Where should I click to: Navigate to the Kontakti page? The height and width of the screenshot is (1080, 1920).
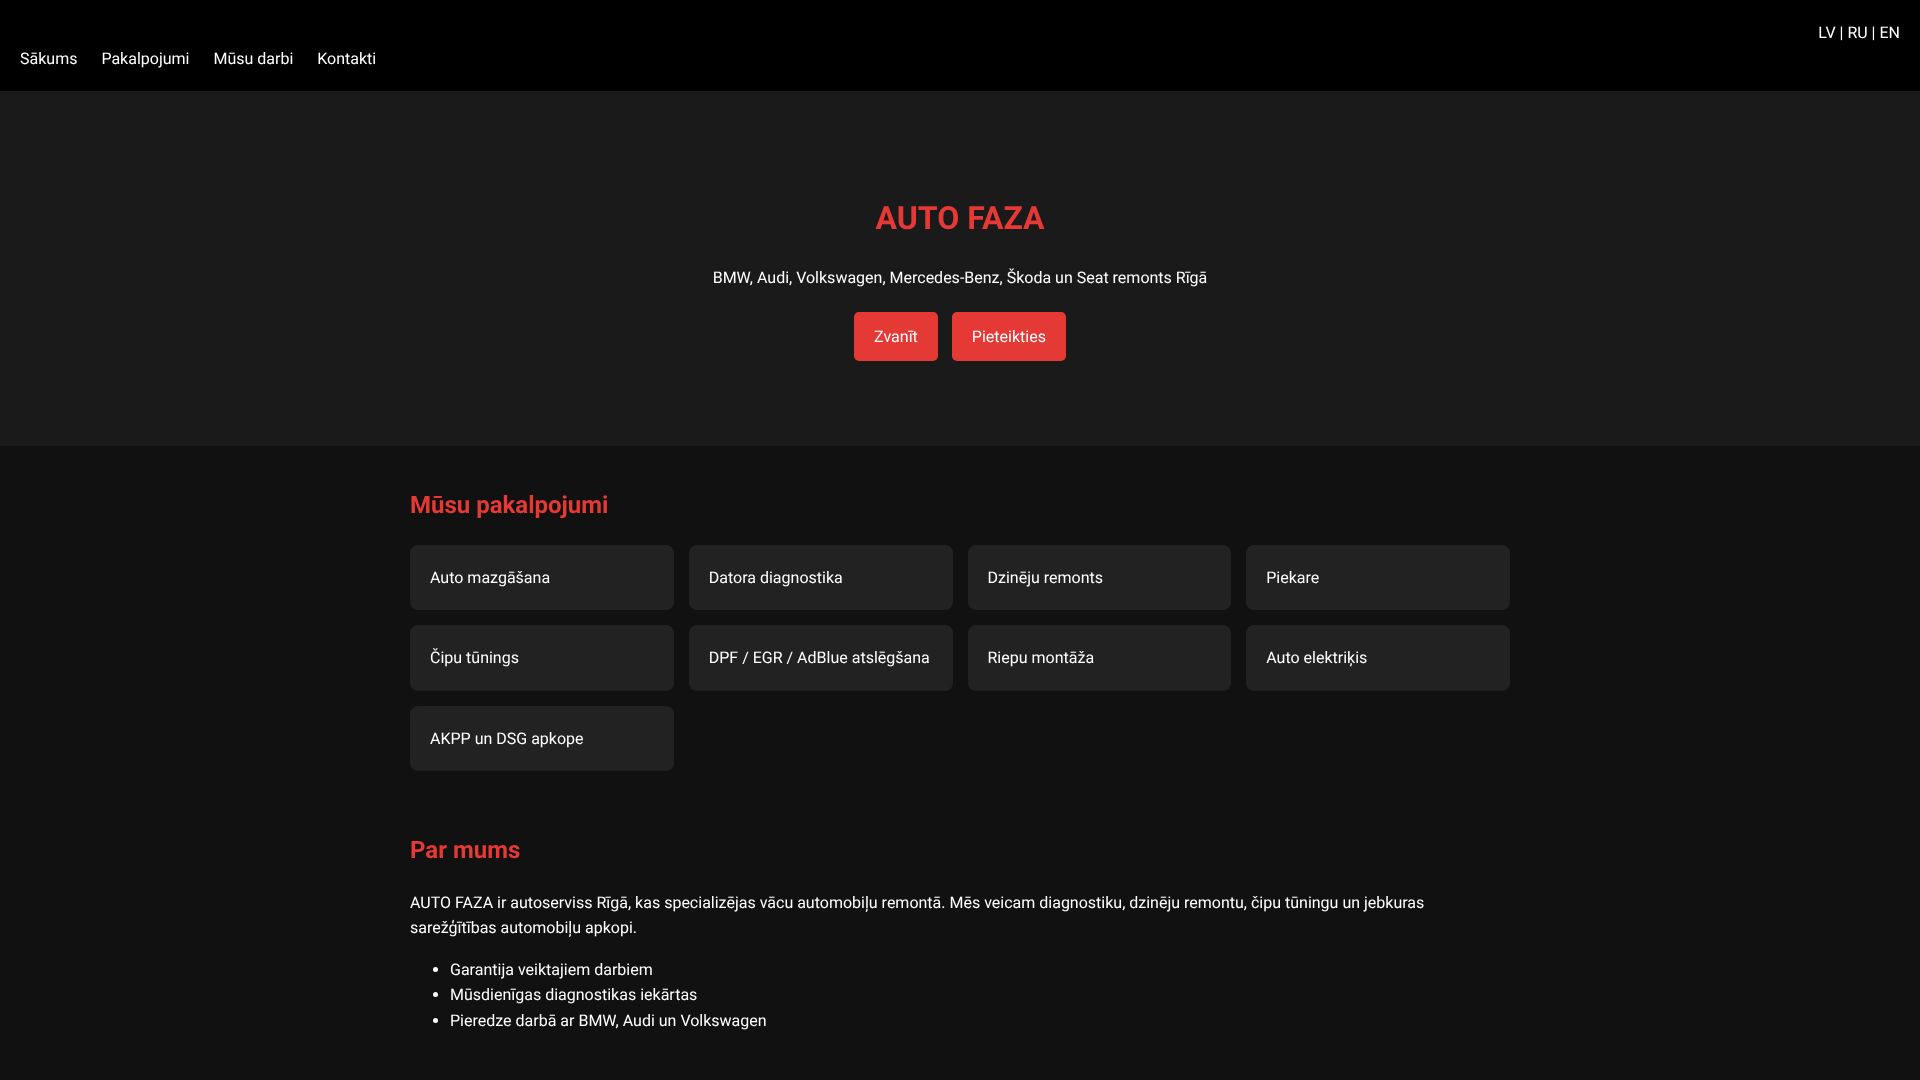point(346,59)
